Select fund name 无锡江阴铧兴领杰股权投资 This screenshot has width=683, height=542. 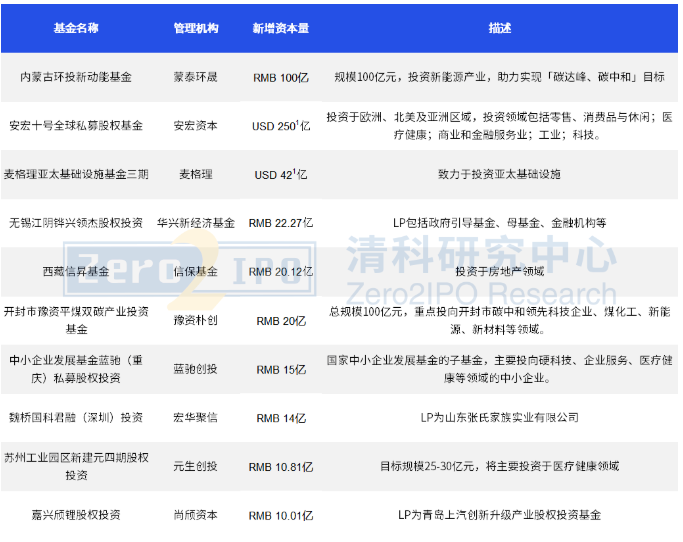coord(76,223)
